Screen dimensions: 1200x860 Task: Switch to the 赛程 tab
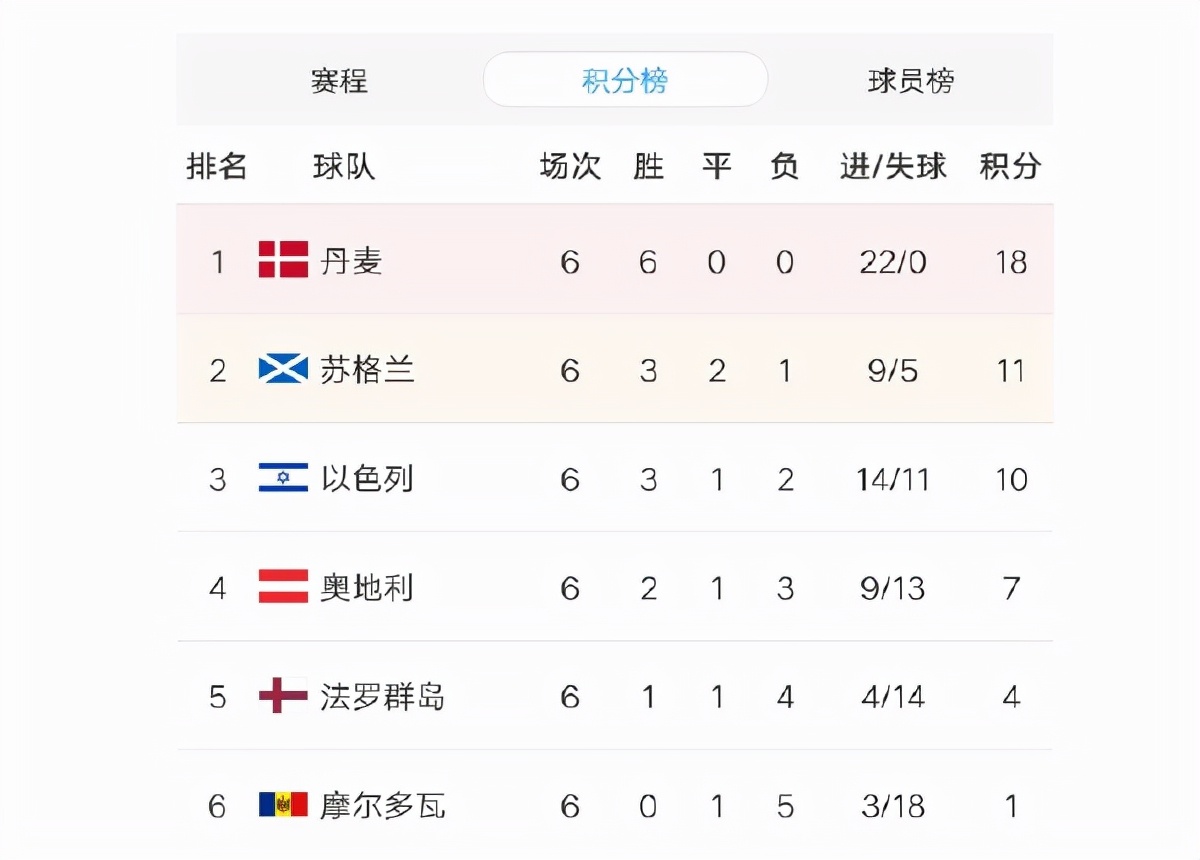pos(339,81)
